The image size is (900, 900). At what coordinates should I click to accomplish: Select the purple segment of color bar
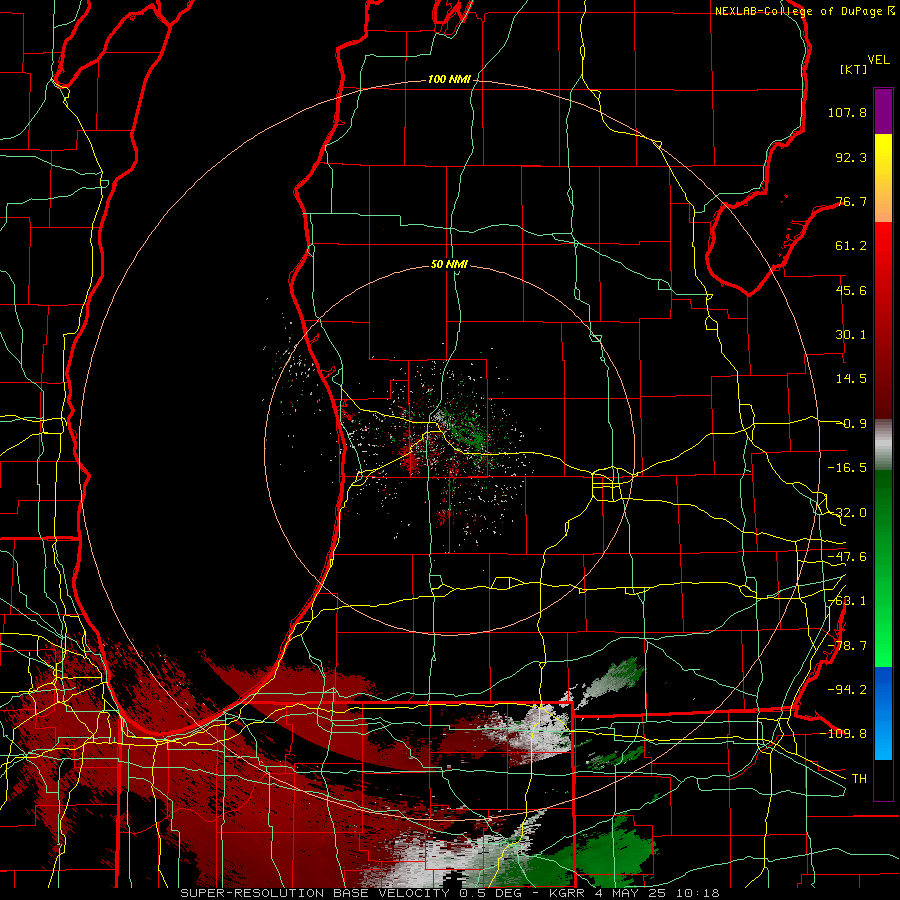[883, 111]
